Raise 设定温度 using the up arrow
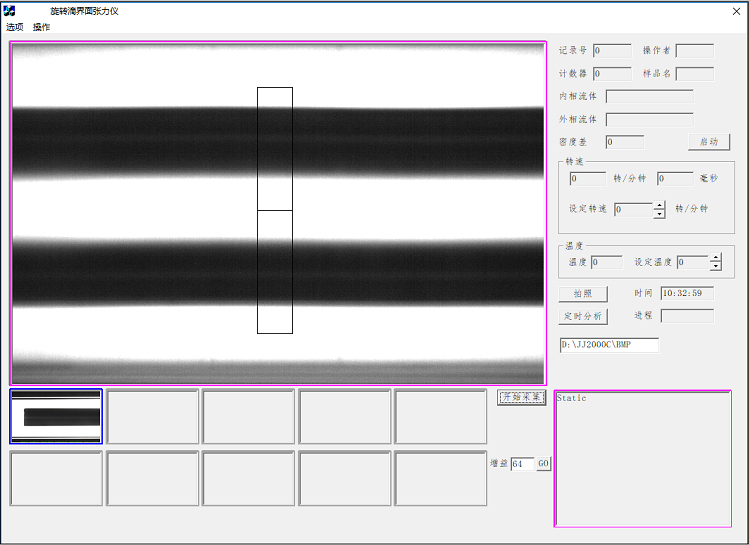This screenshot has height=545, width=750. [715, 258]
